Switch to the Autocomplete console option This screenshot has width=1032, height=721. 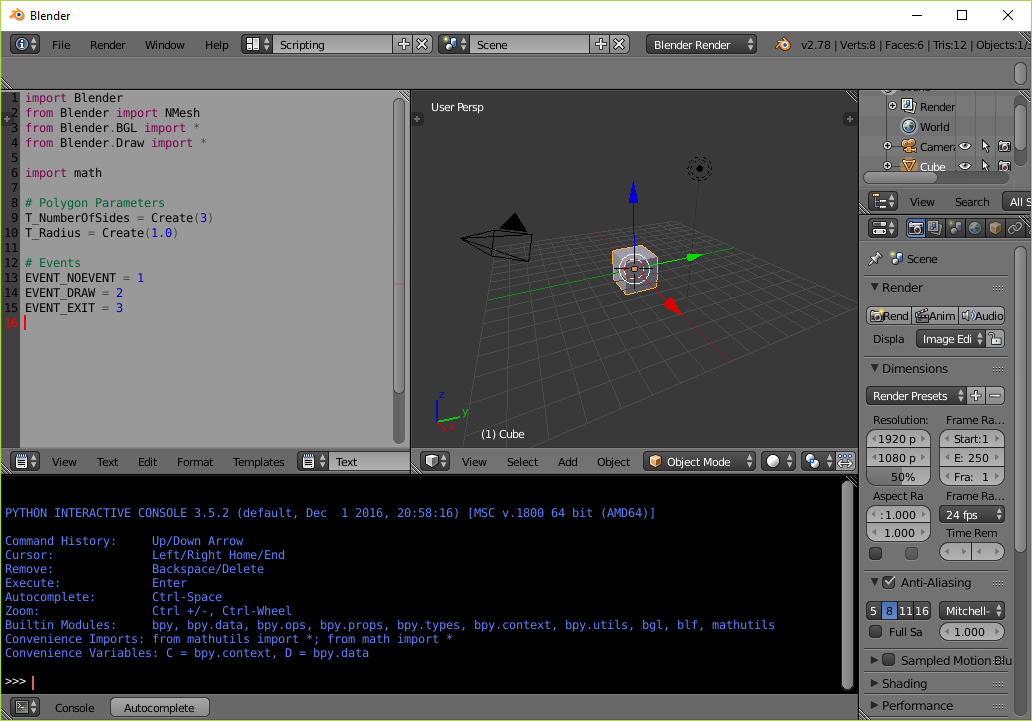(x=159, y=707)
